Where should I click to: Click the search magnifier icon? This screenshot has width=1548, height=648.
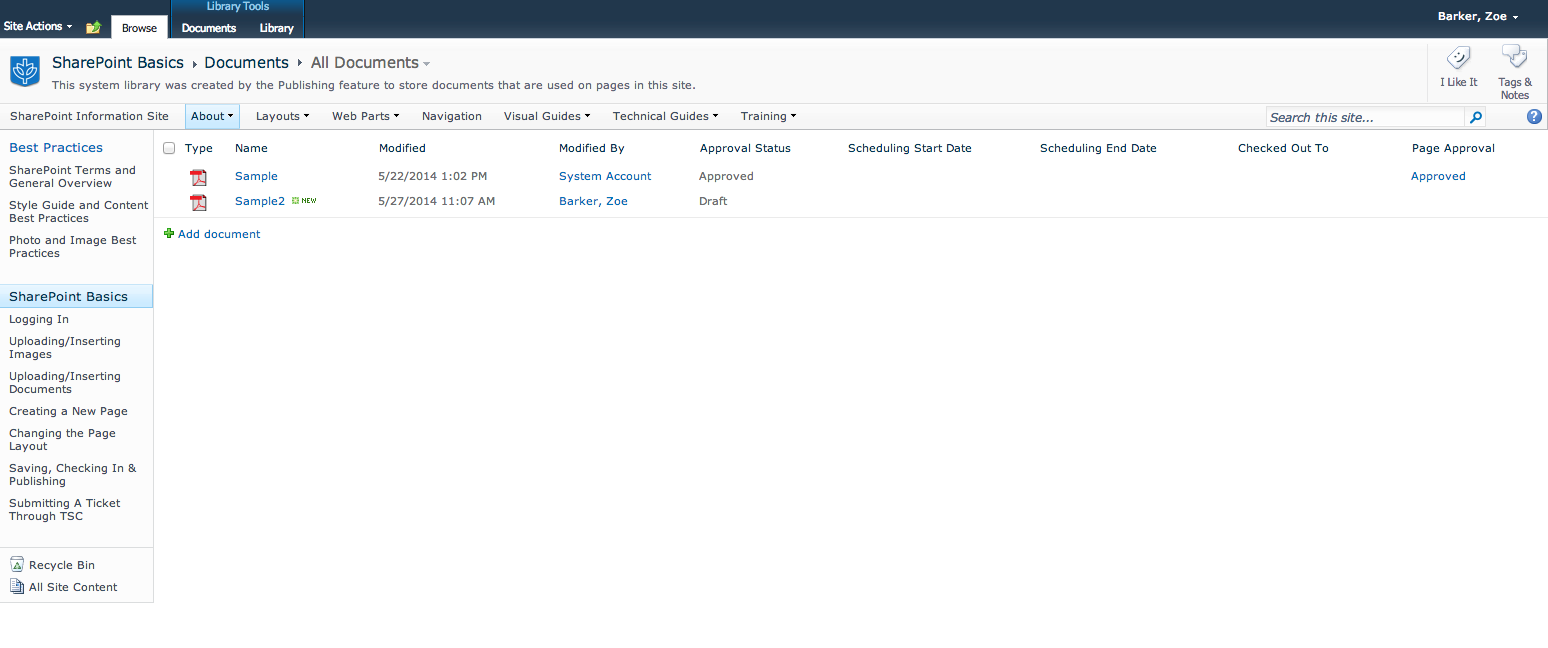pyautogui.click(x=1475, y=117)
